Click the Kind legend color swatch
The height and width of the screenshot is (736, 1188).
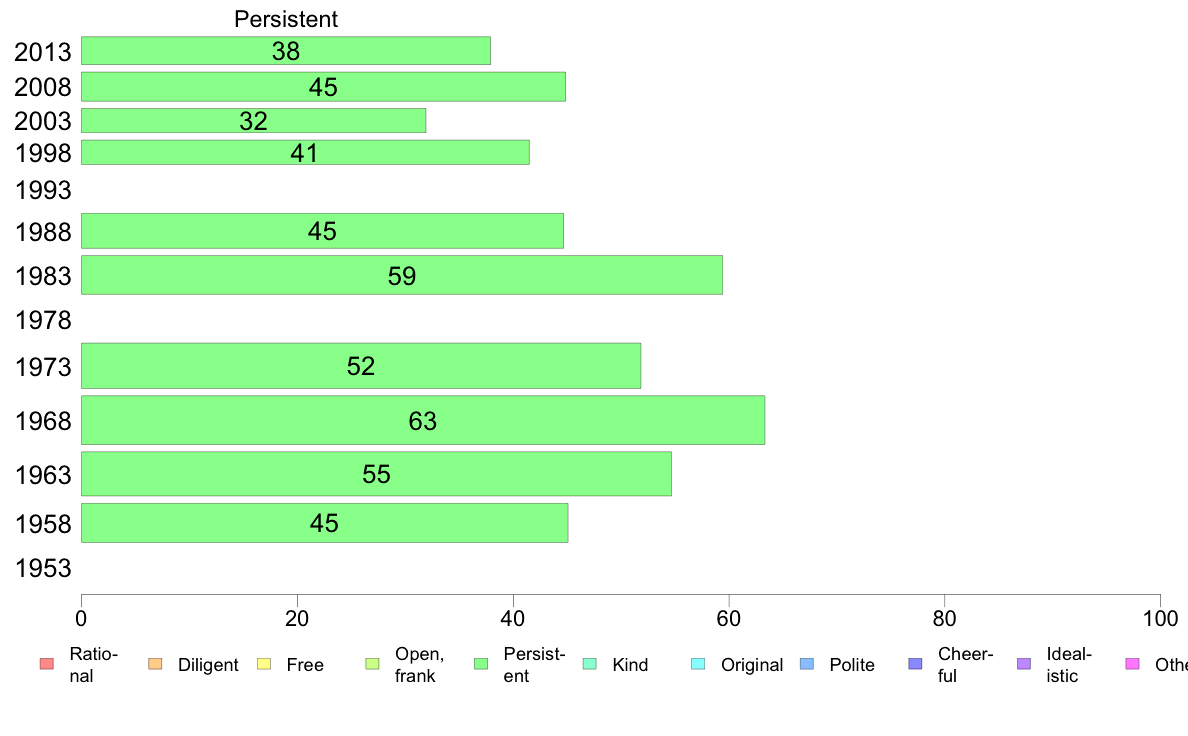589,664
